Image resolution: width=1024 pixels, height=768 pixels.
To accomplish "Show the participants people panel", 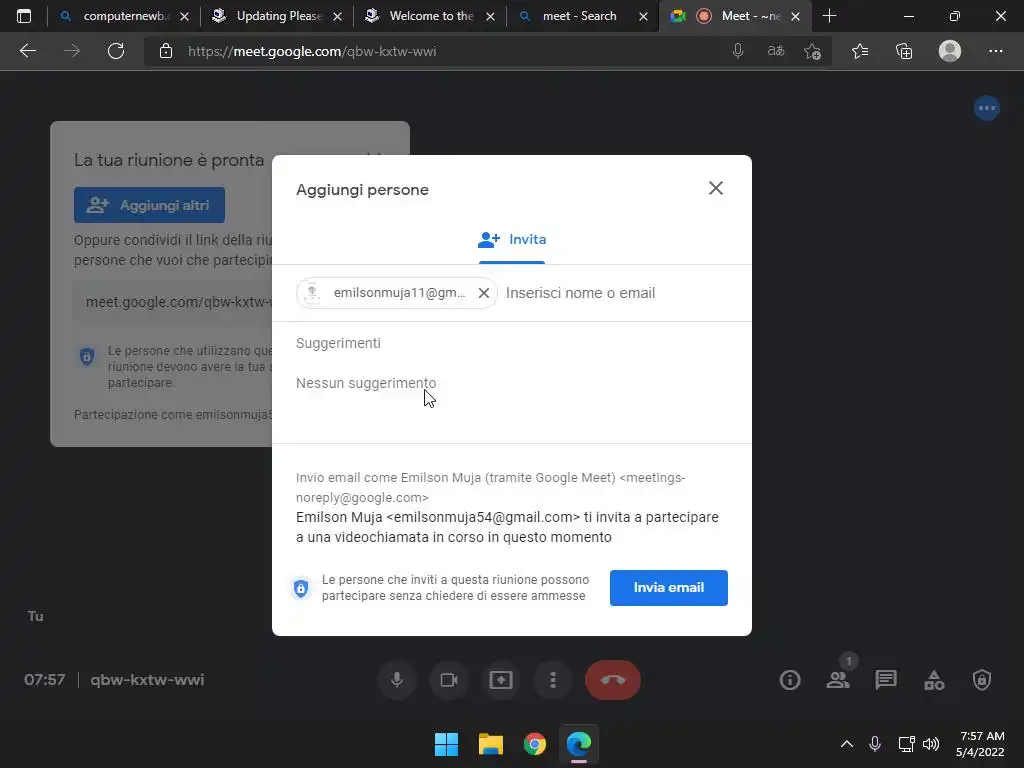I will click(838, 680).
